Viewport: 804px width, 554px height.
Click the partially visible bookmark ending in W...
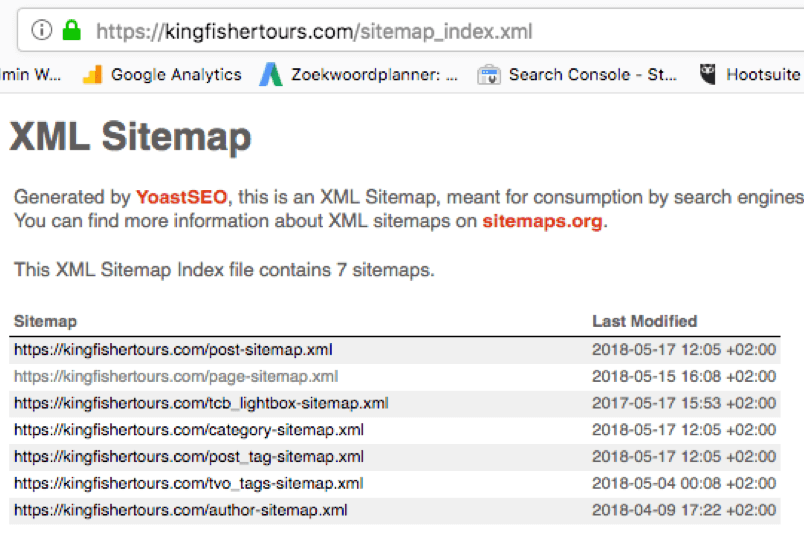[x=30, y=75]
